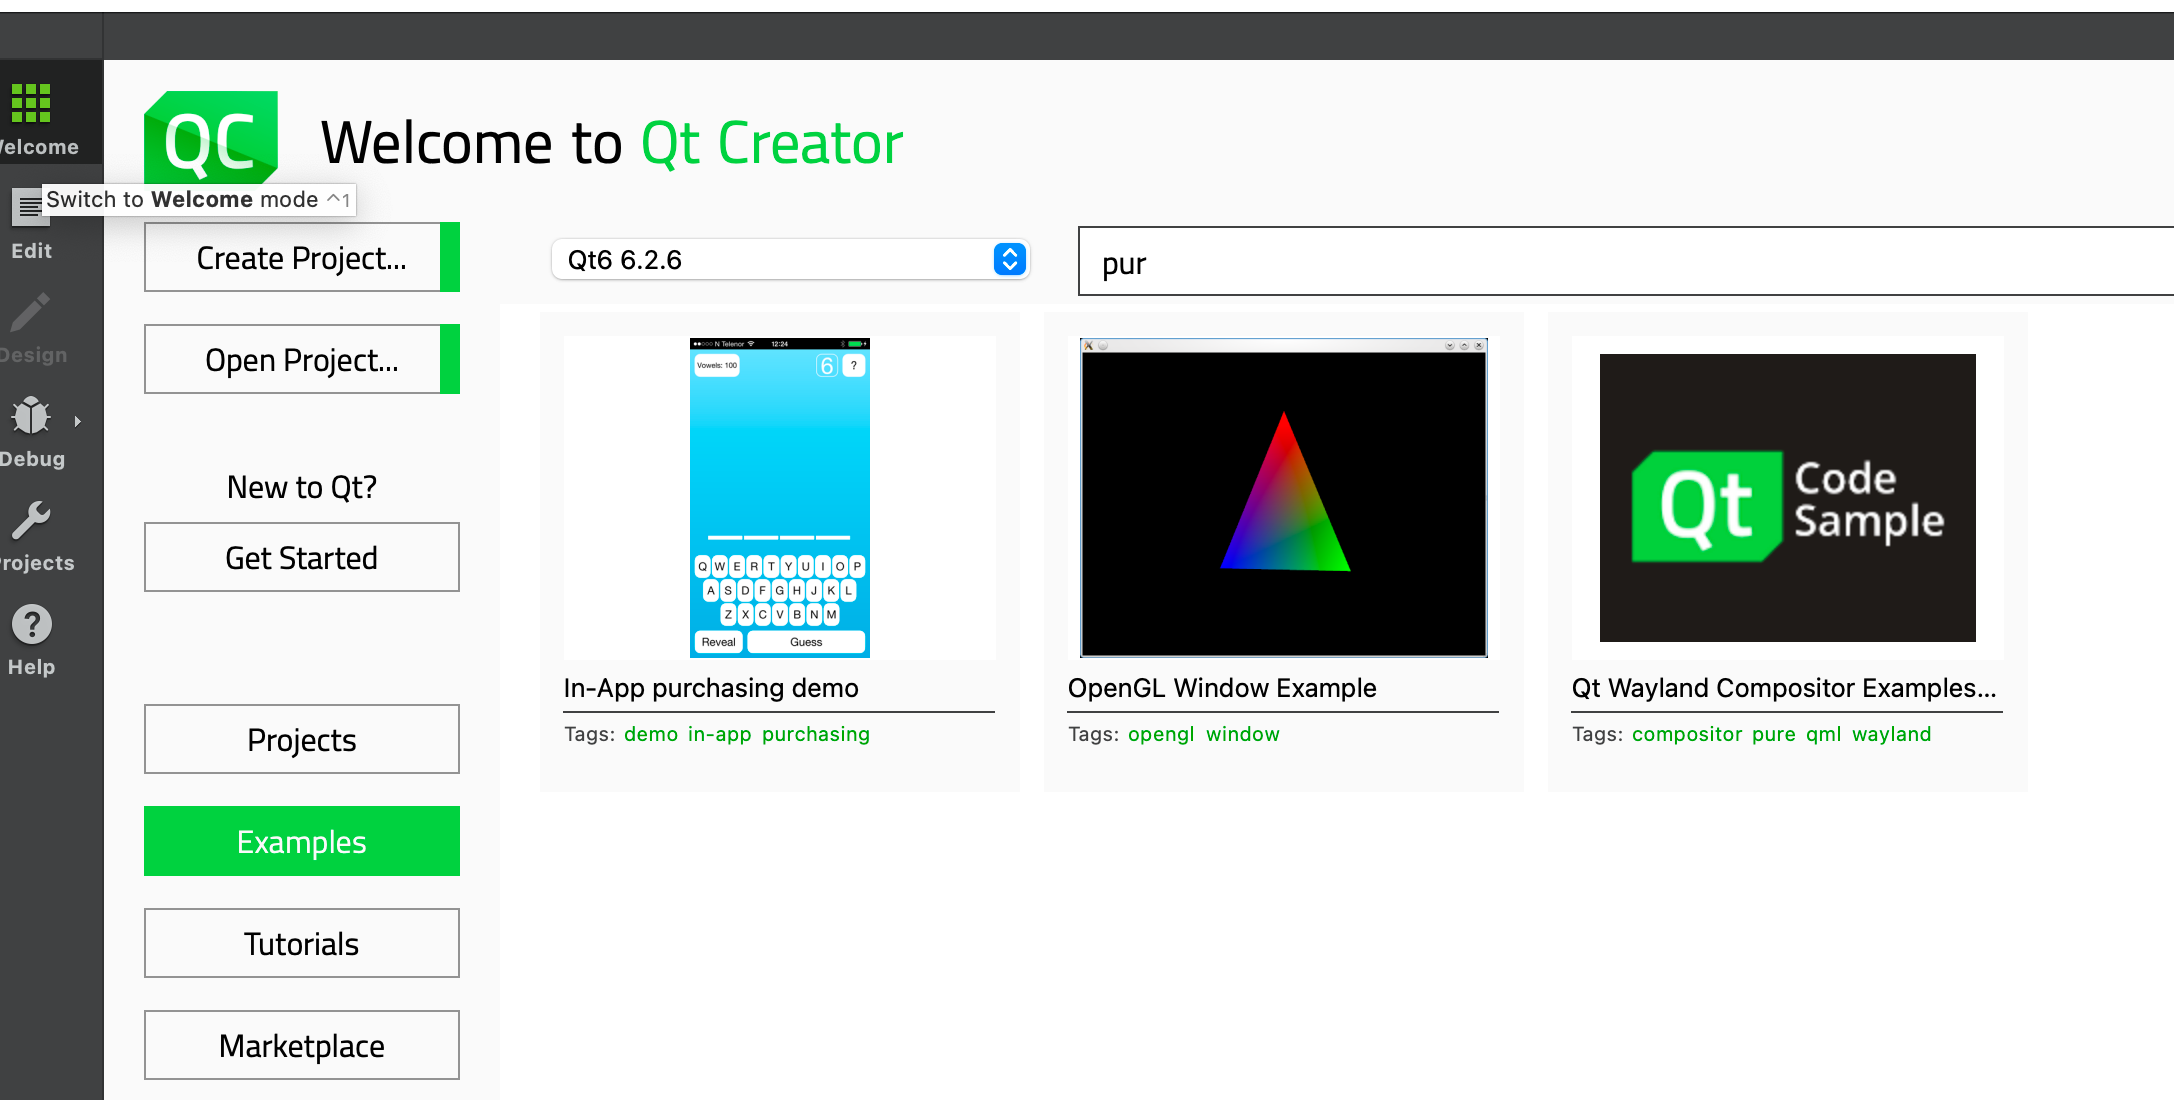Filter by the wayland tag
The width and height of the screenshot is (2174, 1100).
[x=1892, y=734]
